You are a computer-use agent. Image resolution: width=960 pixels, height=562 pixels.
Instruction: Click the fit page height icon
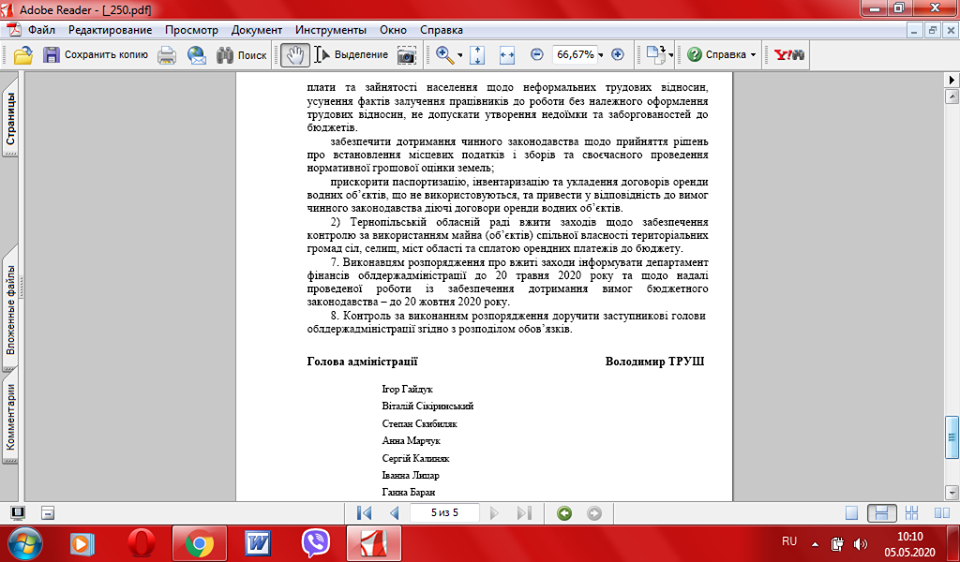(x=478, y=55)
